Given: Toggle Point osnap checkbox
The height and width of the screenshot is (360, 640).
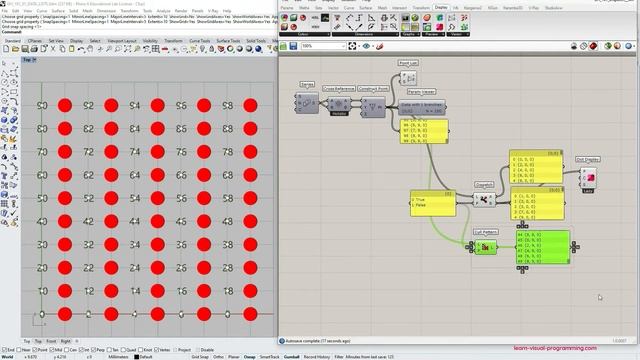Looking at the screenshot, I should click(x=35, y=350).
